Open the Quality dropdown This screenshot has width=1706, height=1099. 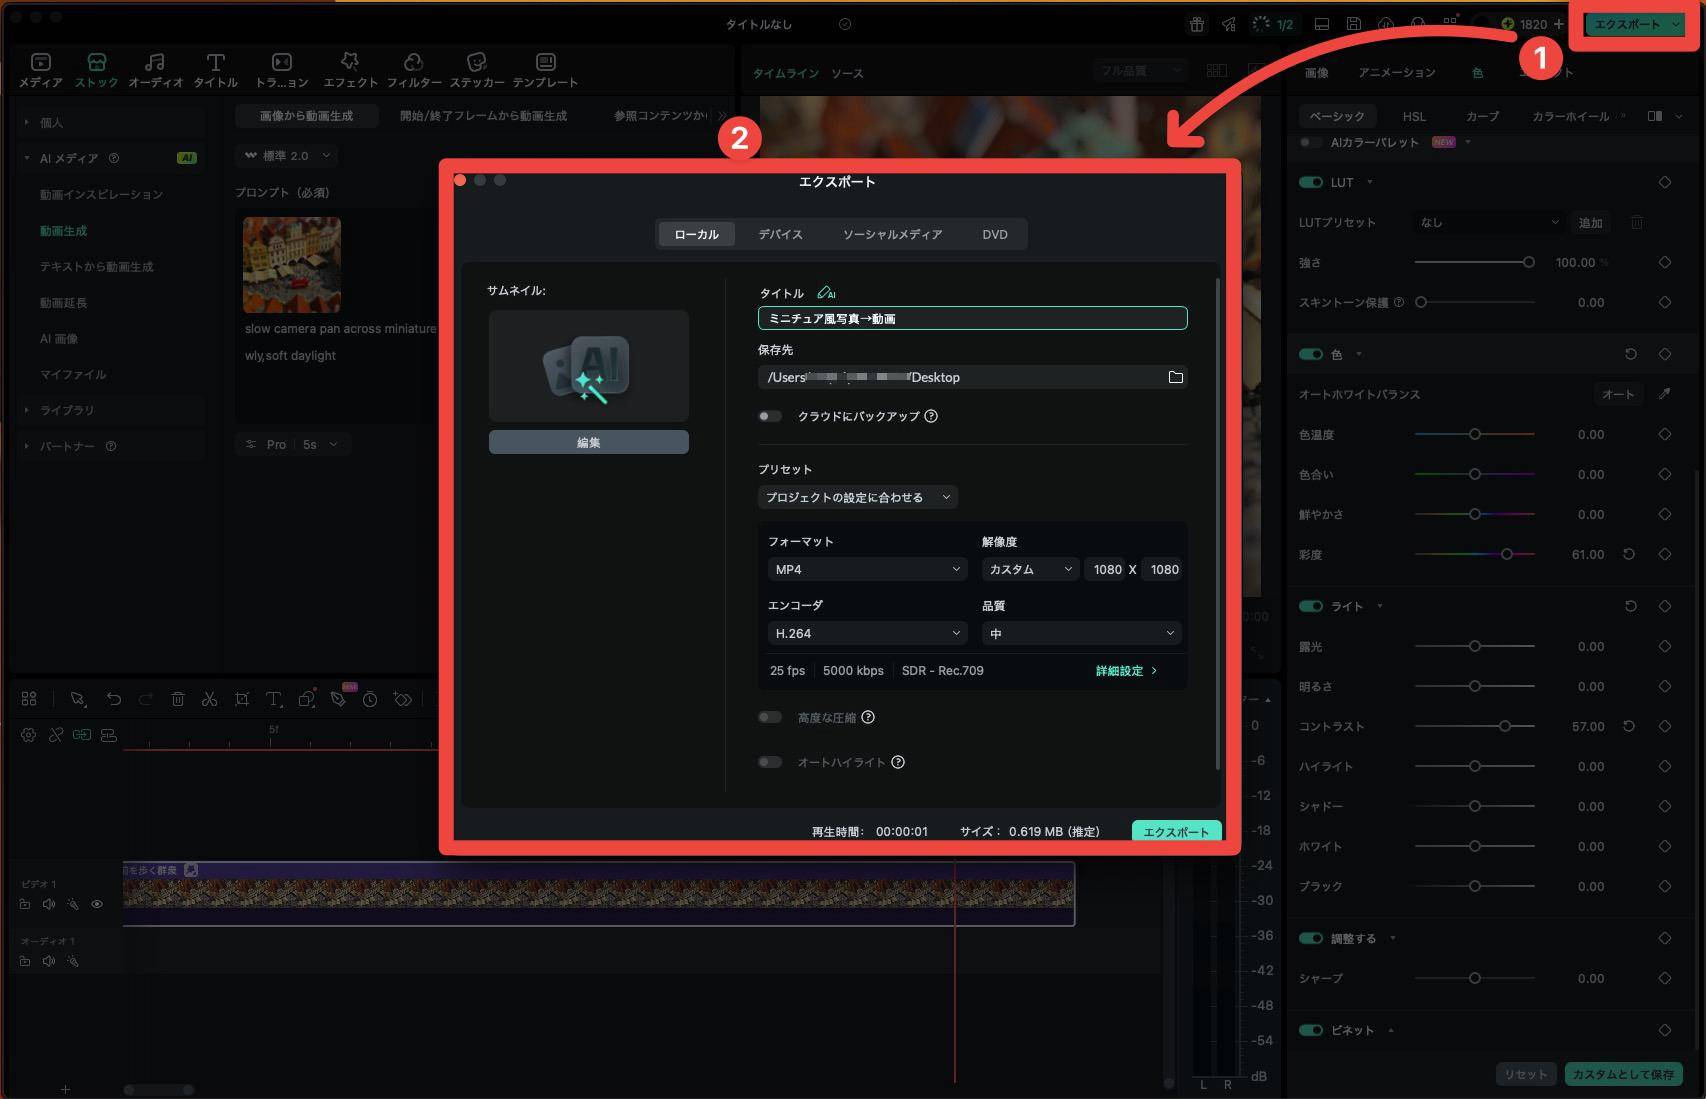click(x=1082, y=633)
